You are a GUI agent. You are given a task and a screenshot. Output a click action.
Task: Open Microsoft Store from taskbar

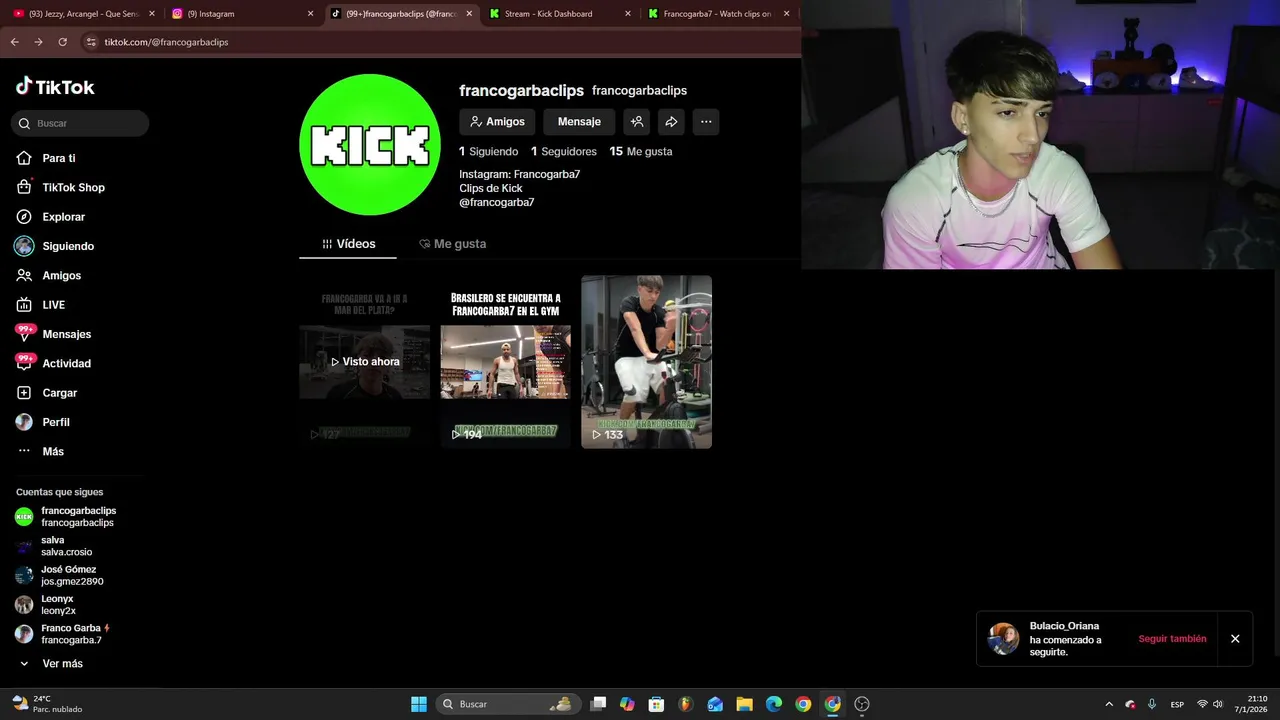click(656, 704)
